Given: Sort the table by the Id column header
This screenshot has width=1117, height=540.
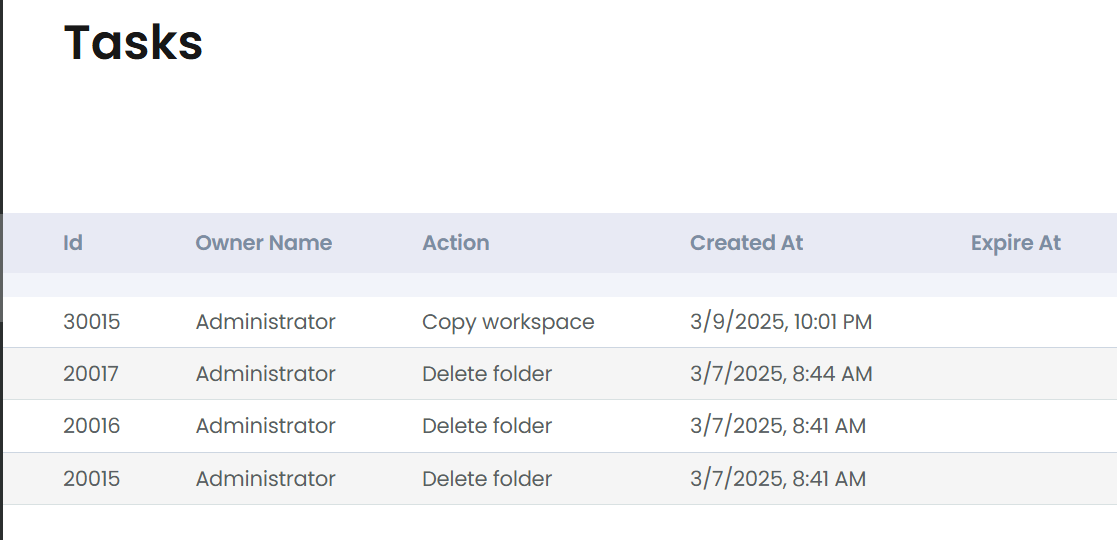Looking at the screenshot, I should [73, 243].
